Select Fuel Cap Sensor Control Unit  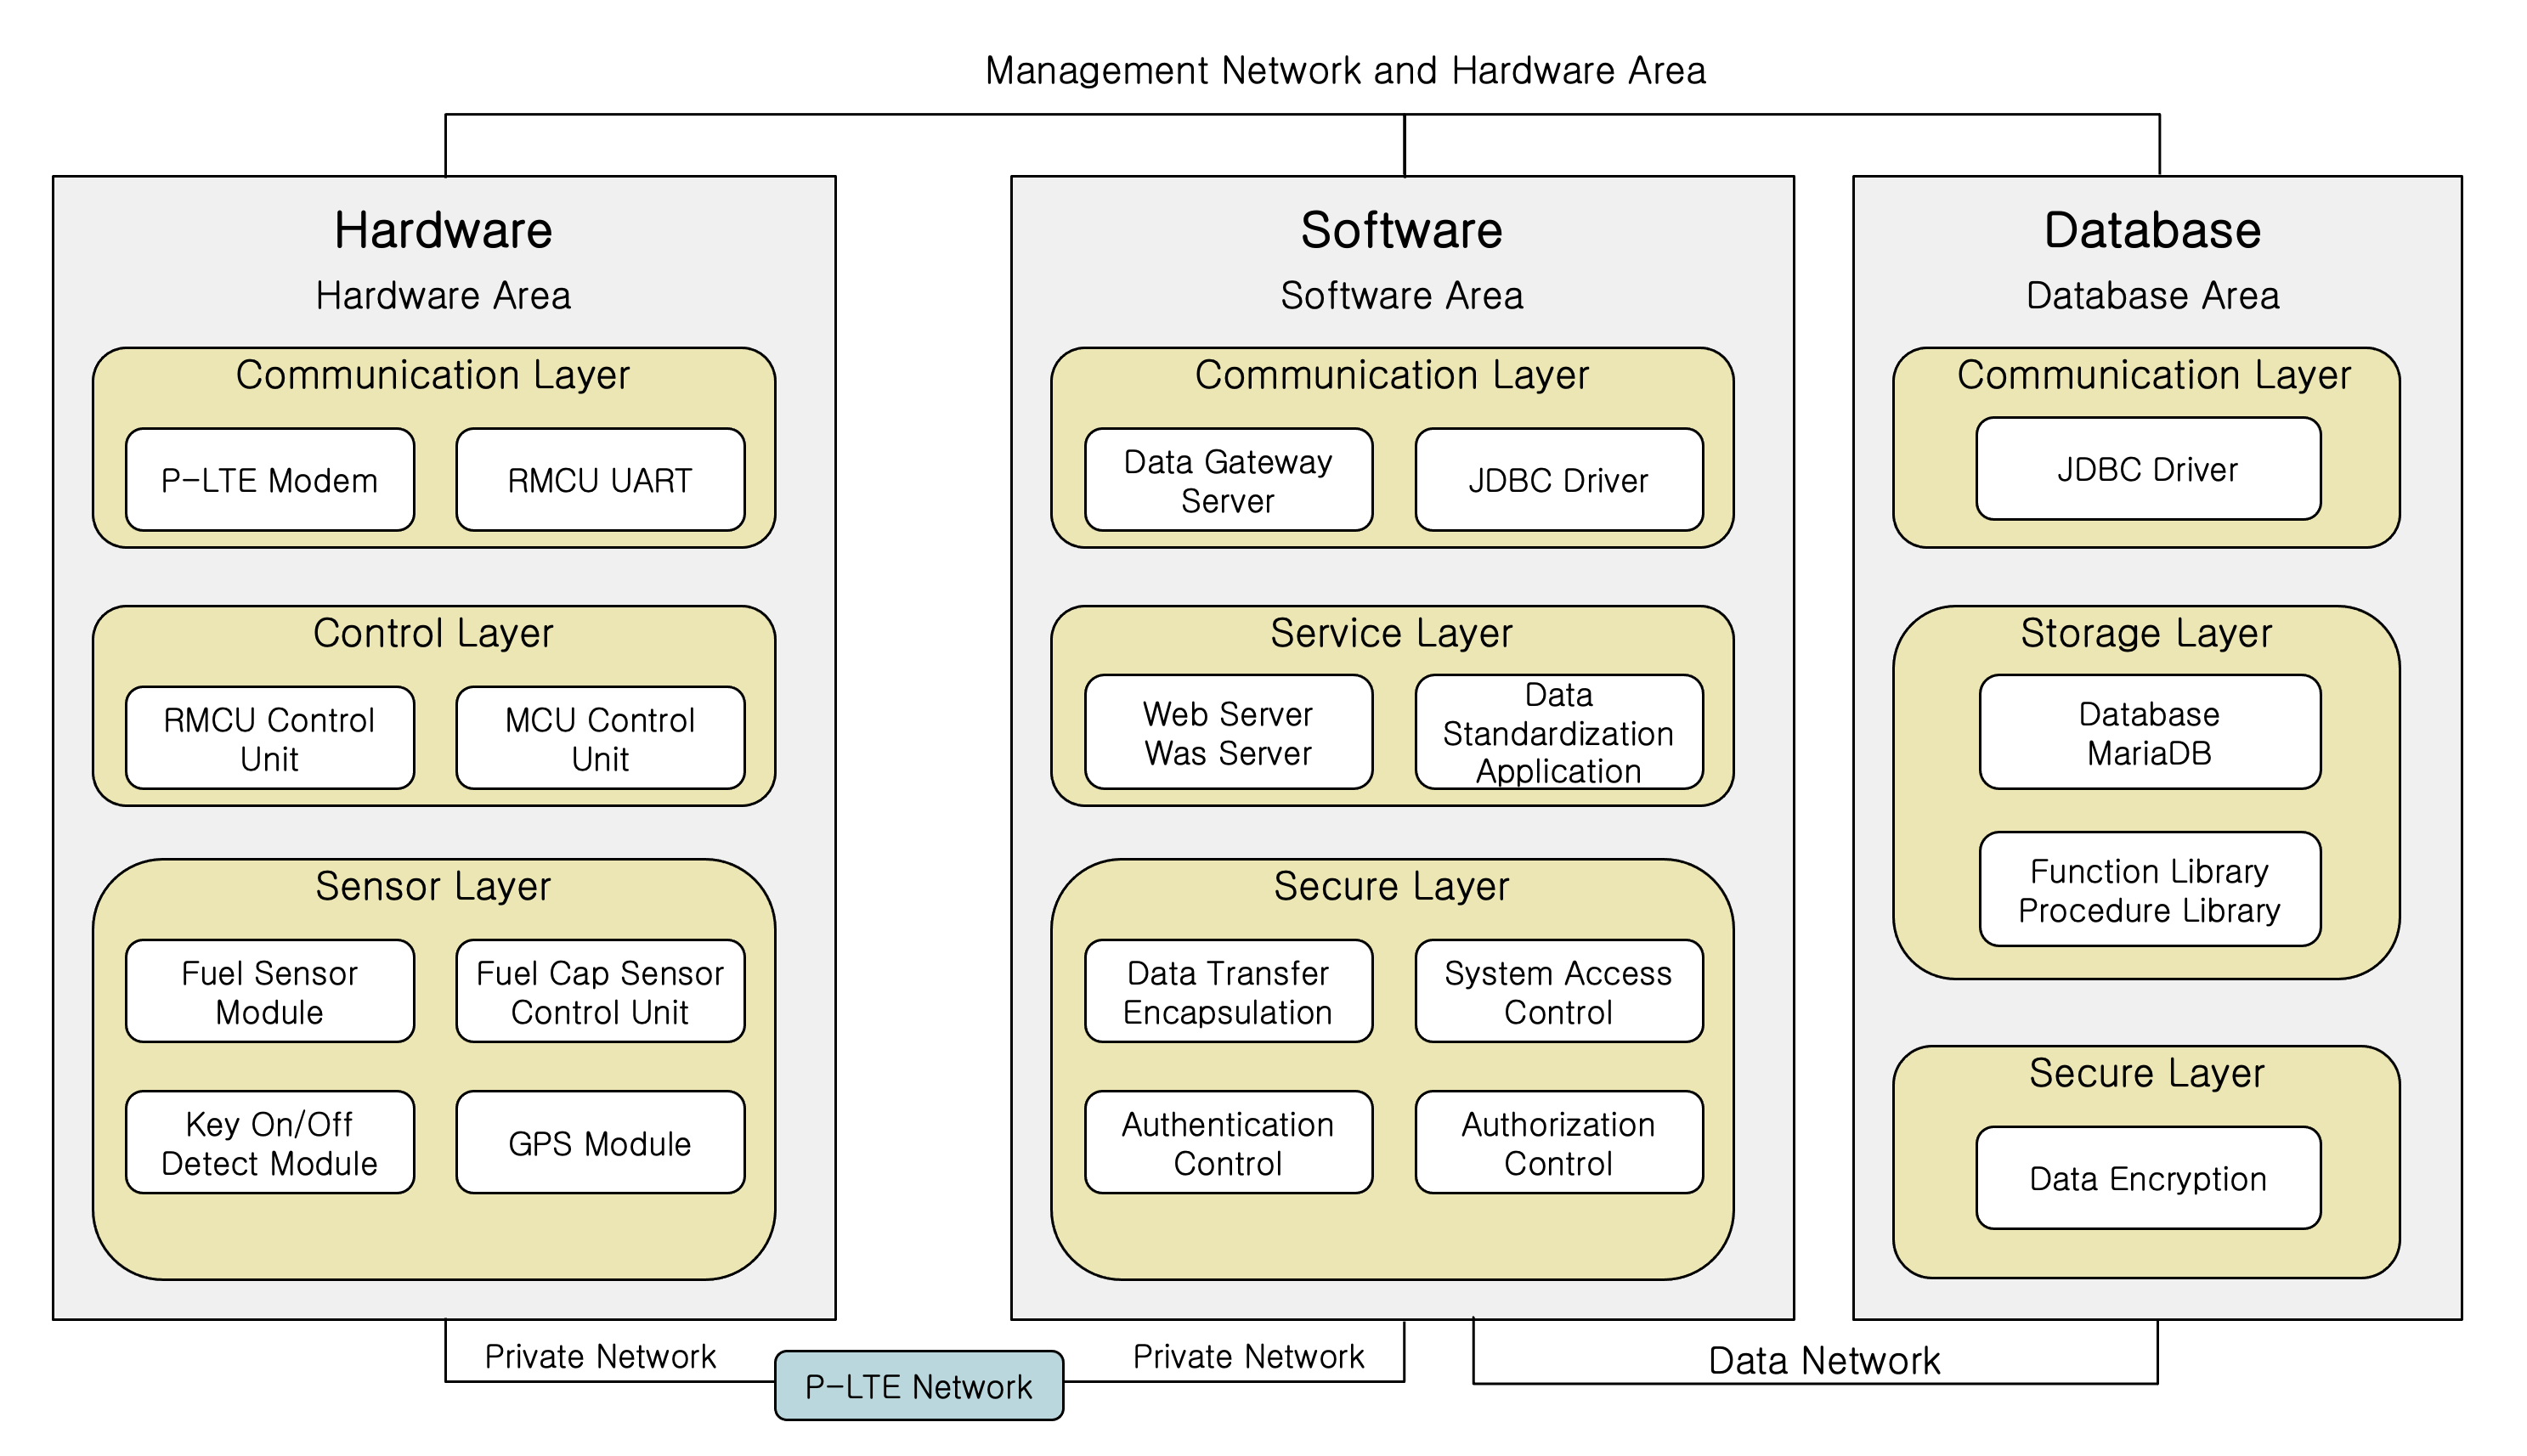(600, 991)
